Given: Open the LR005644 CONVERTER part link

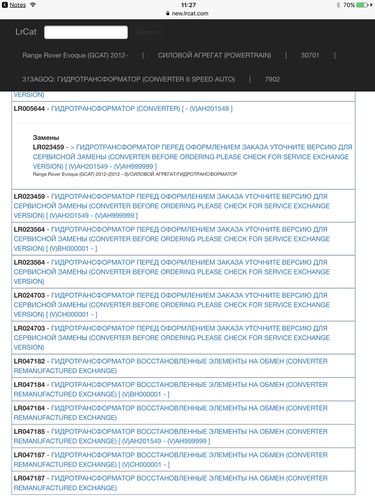Looking at the screenshot, I should [142, 109].
